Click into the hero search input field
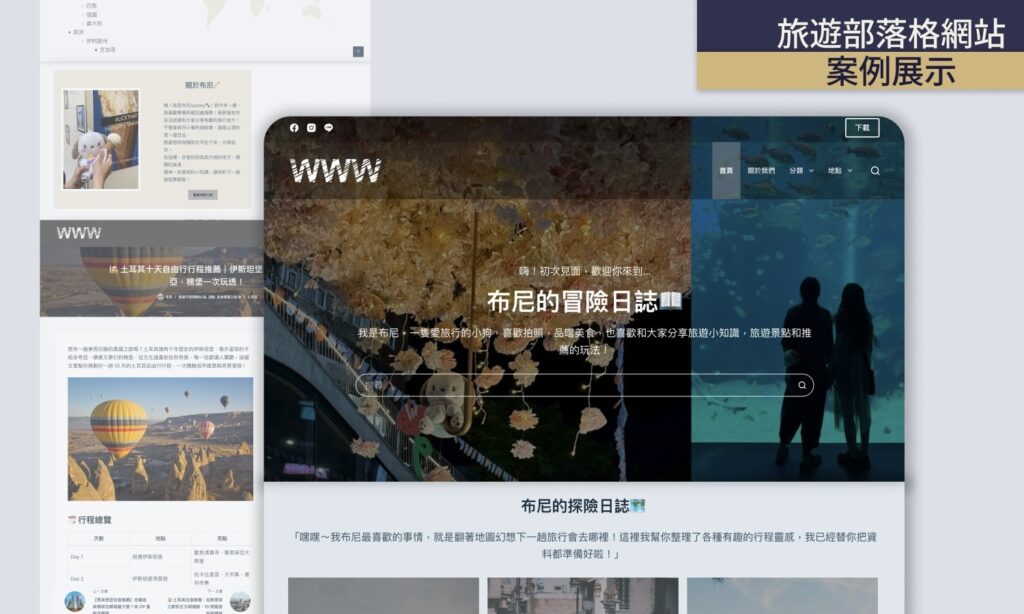Viewport: 1024px width, 614px height. point(570,385)
